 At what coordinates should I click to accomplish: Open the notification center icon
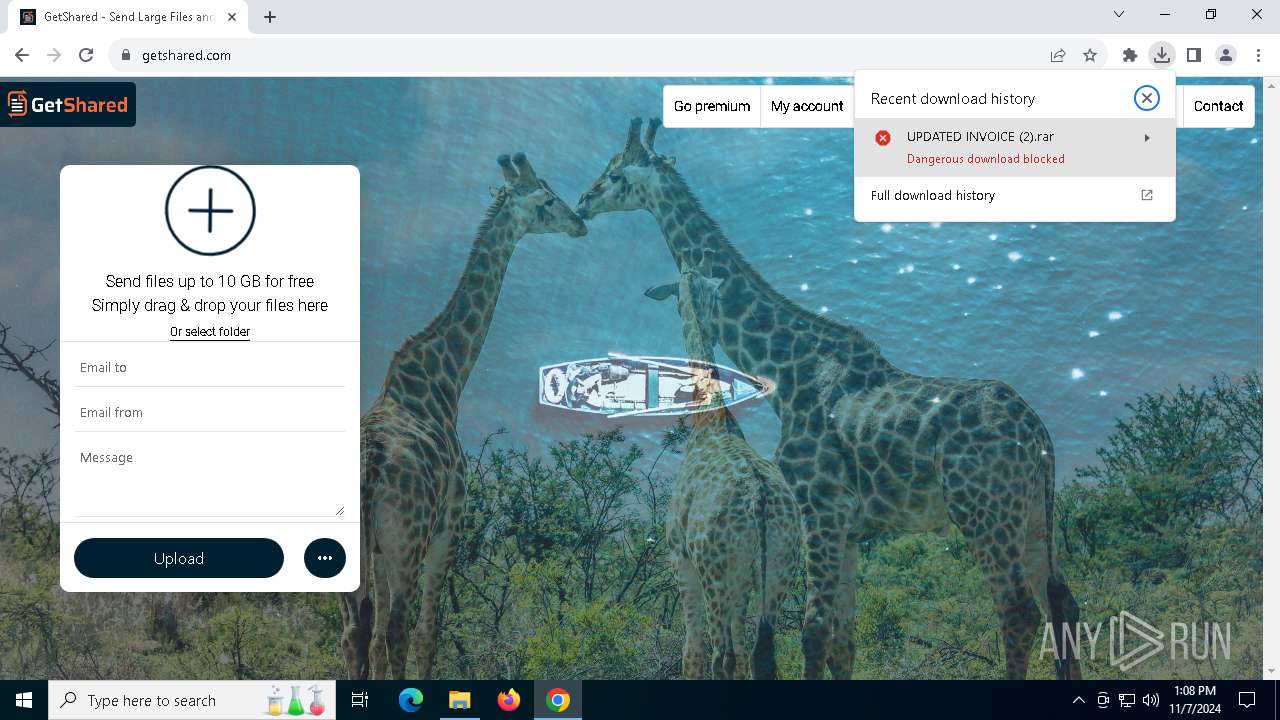(1248, 700)
